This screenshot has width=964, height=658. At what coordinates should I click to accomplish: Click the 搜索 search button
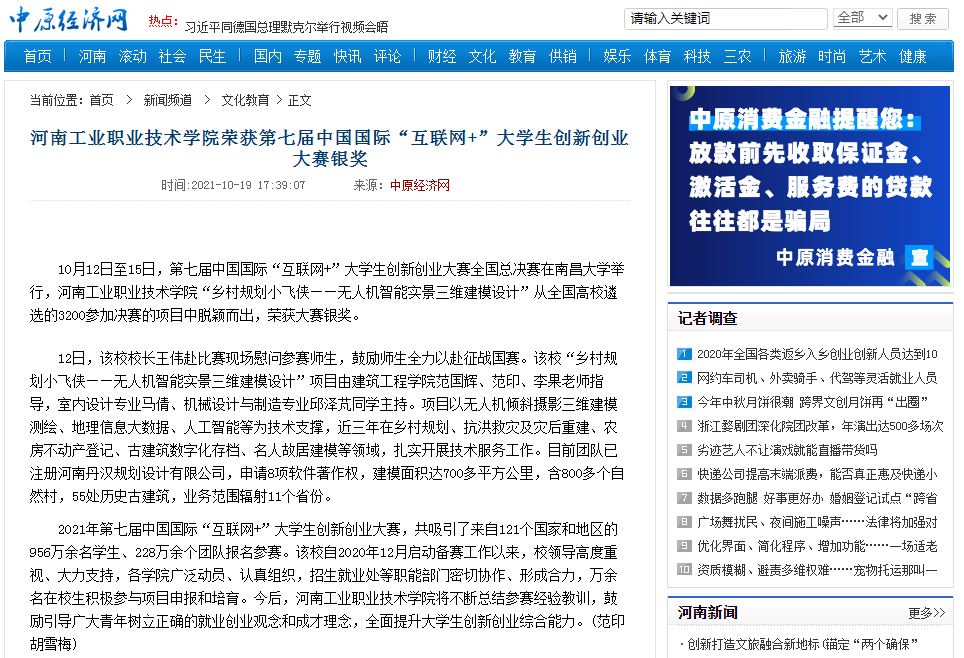(922, 18)
